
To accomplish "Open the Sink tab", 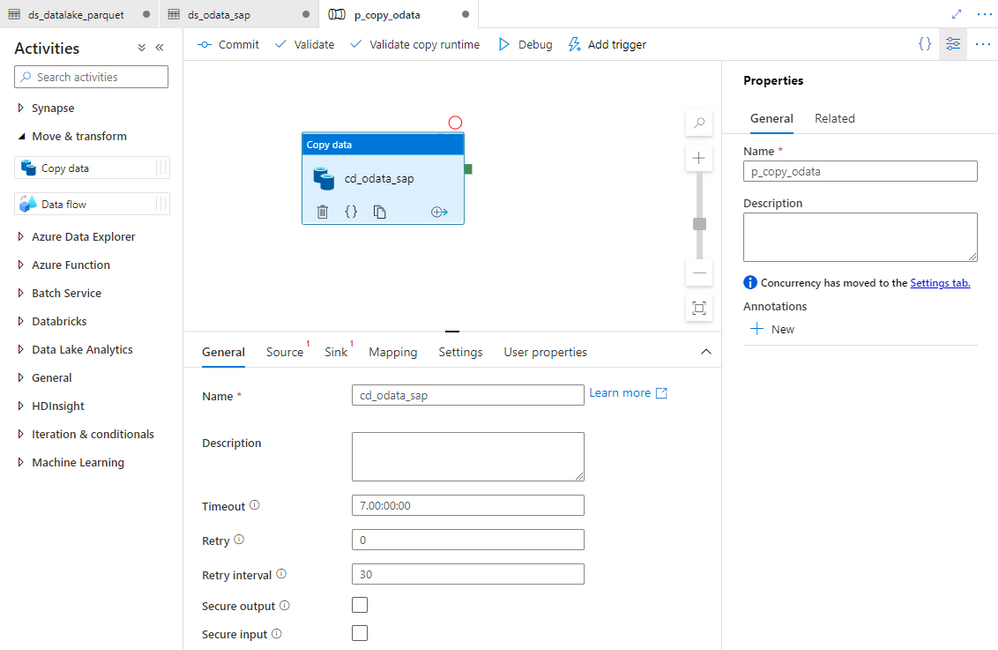I will coord(335,352).
